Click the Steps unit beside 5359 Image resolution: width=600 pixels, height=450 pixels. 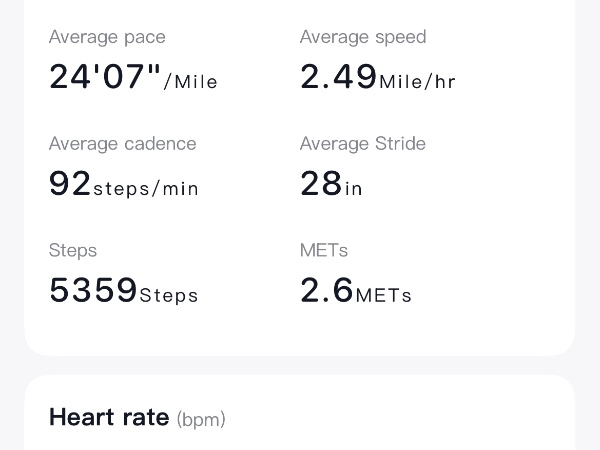click(169, 296)
